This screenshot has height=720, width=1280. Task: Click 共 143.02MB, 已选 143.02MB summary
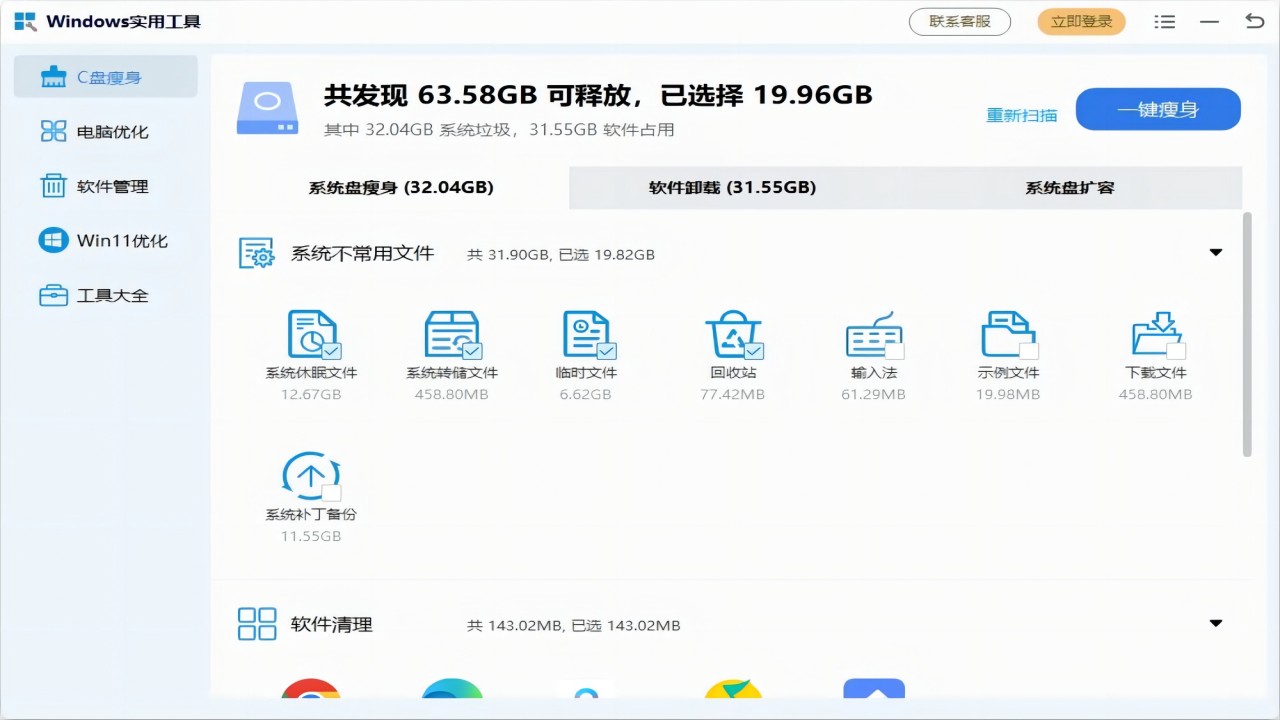click(x=574, y=625)
